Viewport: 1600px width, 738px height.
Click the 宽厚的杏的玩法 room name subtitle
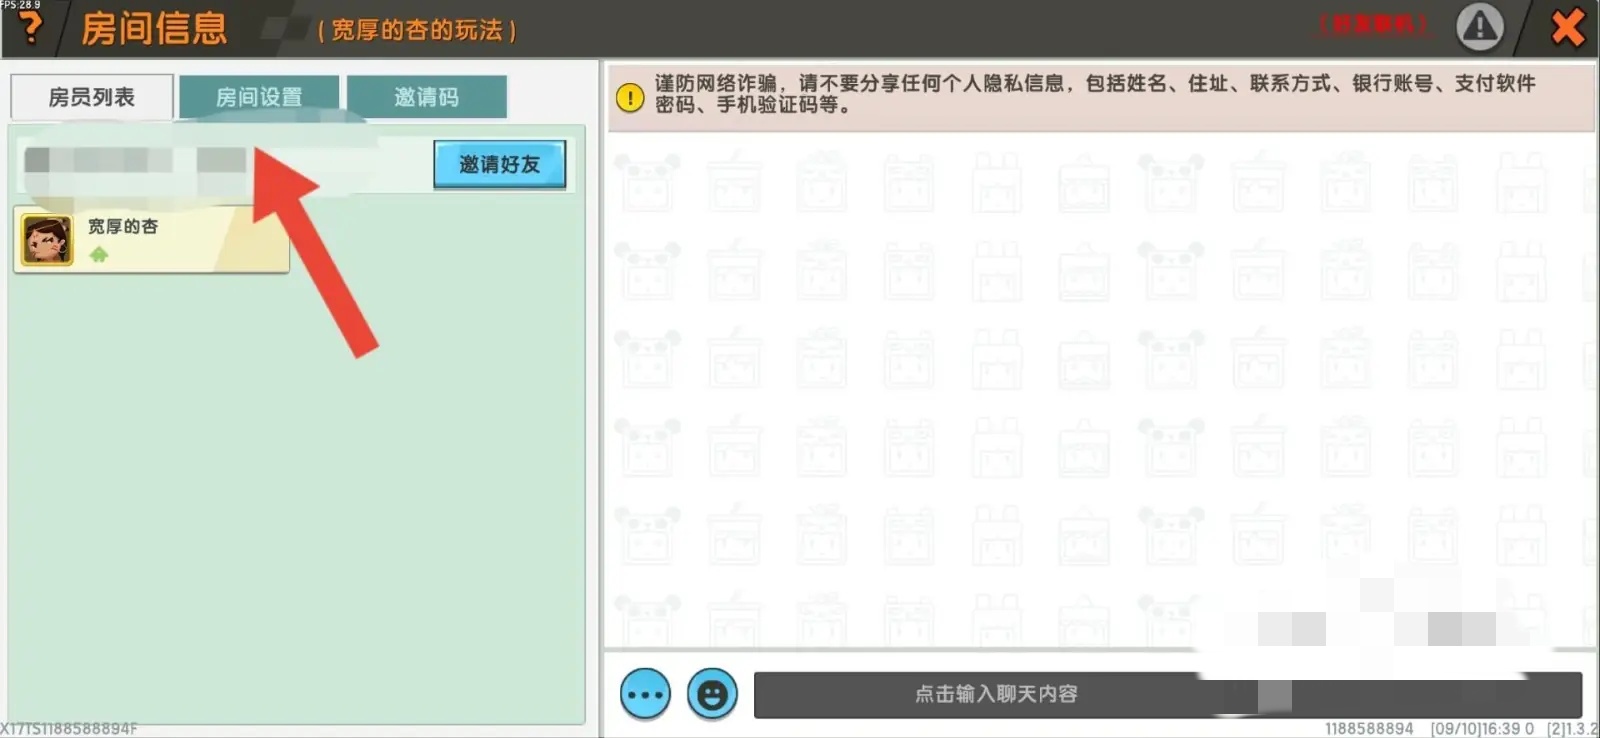416,31
